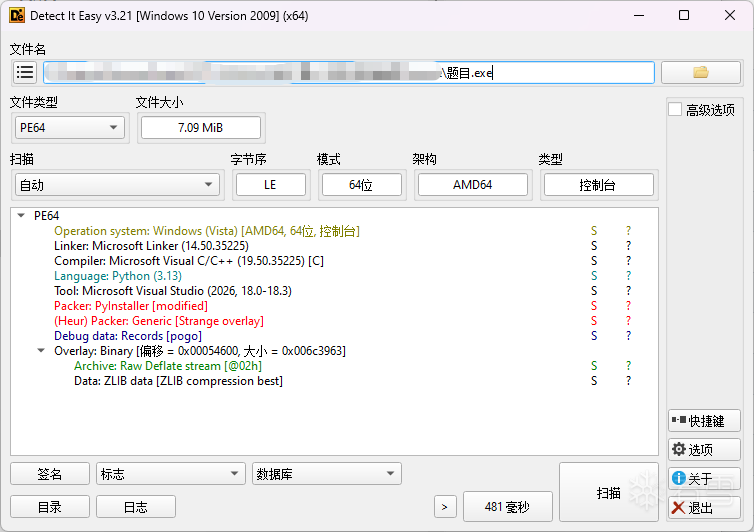Click the 日志 button
The width and height of the screenshot is (754, 532).
point(136,507)
